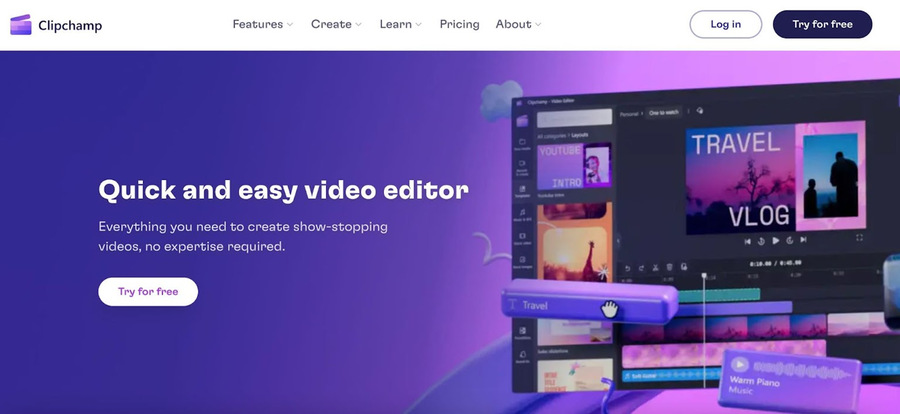900x414 pixels.
Task: Click the dark Try for free header button
Action: click(823, 24)
